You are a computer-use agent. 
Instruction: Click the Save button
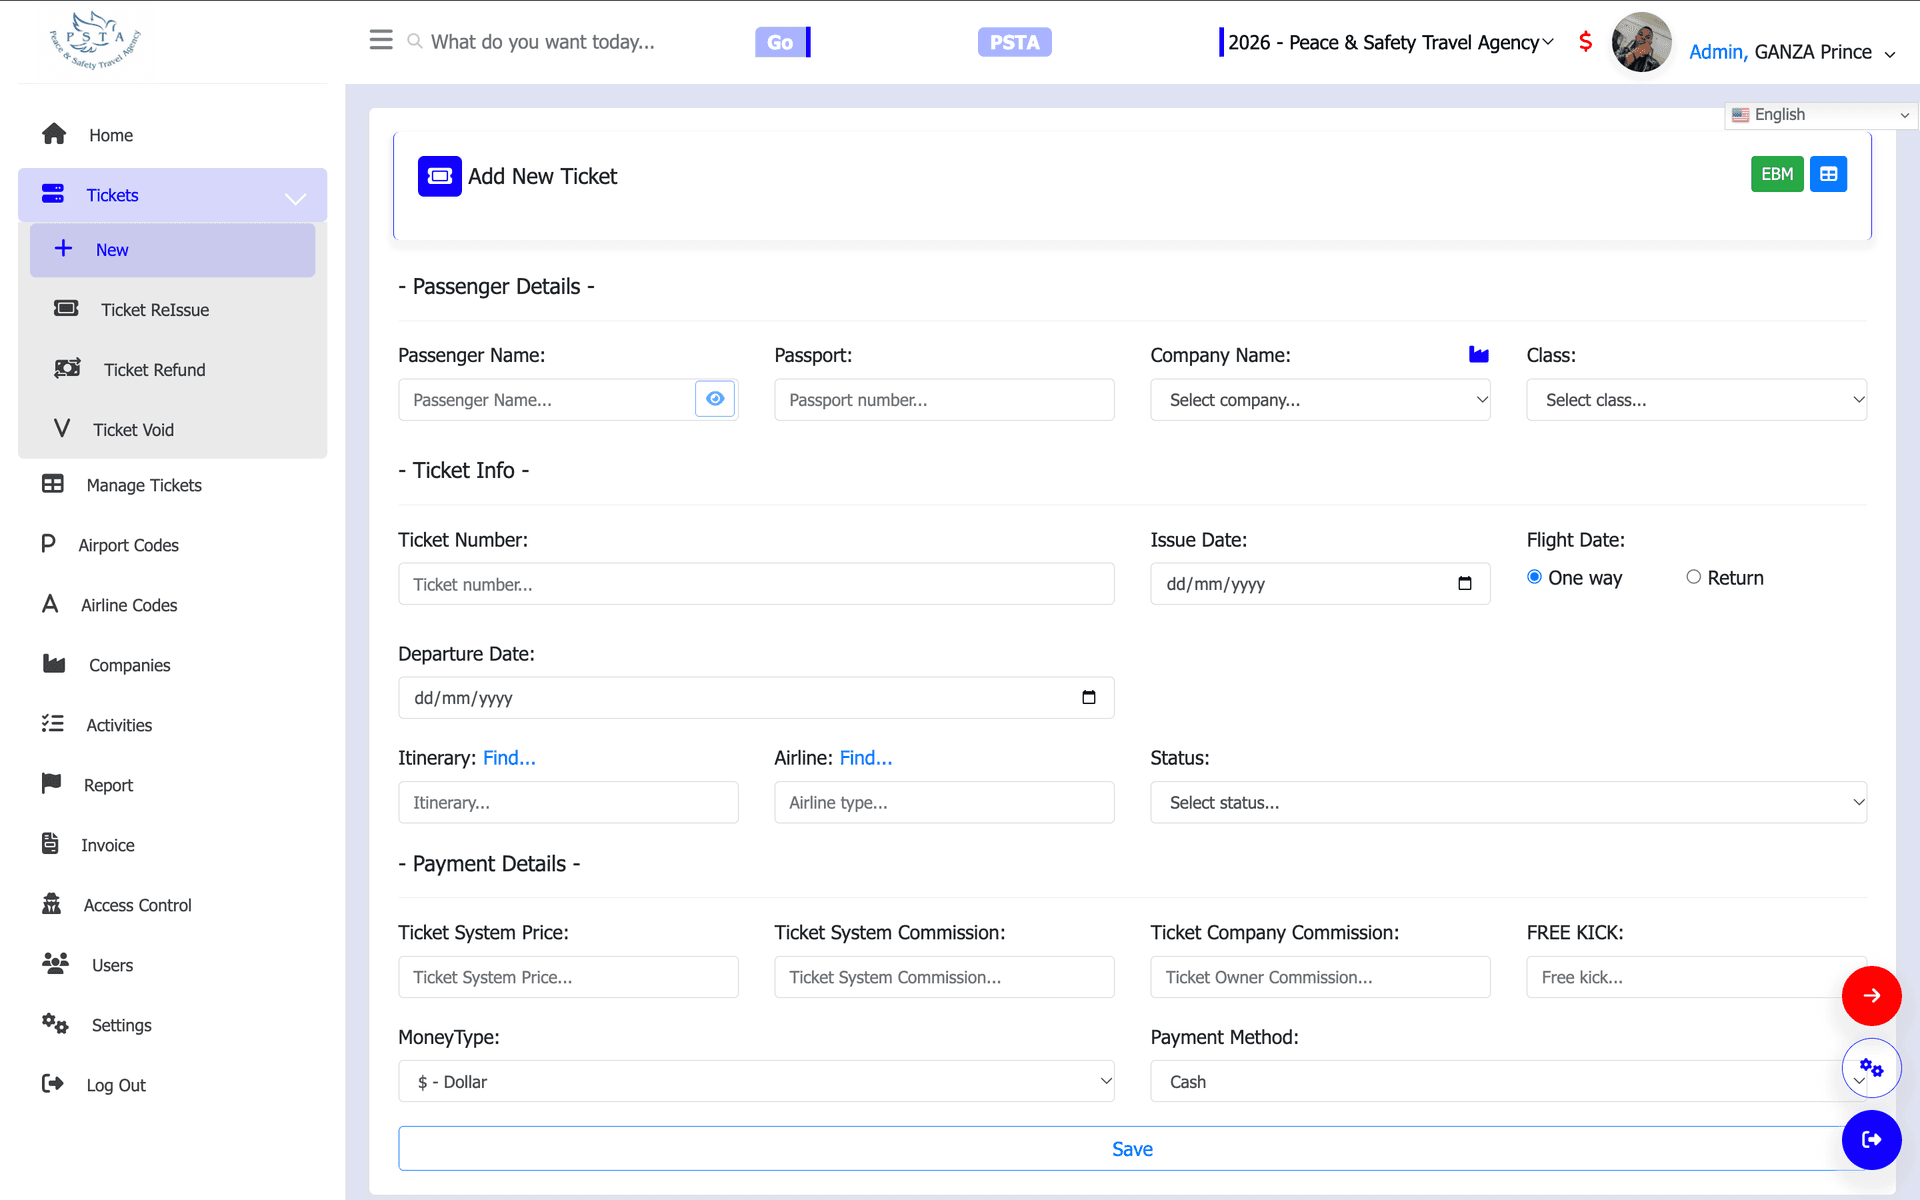click(x=1132, y=1149)
